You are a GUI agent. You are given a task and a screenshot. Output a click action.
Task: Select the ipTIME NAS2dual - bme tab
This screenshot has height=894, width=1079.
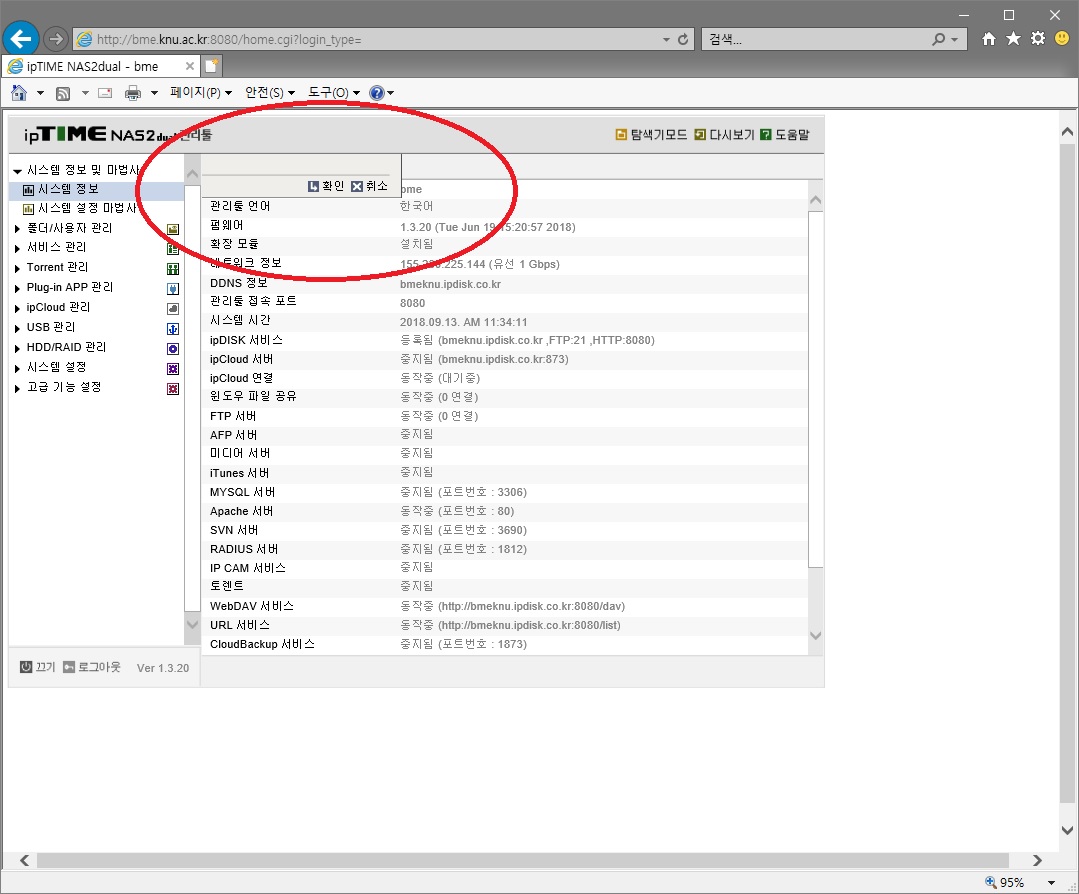point(102,66)
